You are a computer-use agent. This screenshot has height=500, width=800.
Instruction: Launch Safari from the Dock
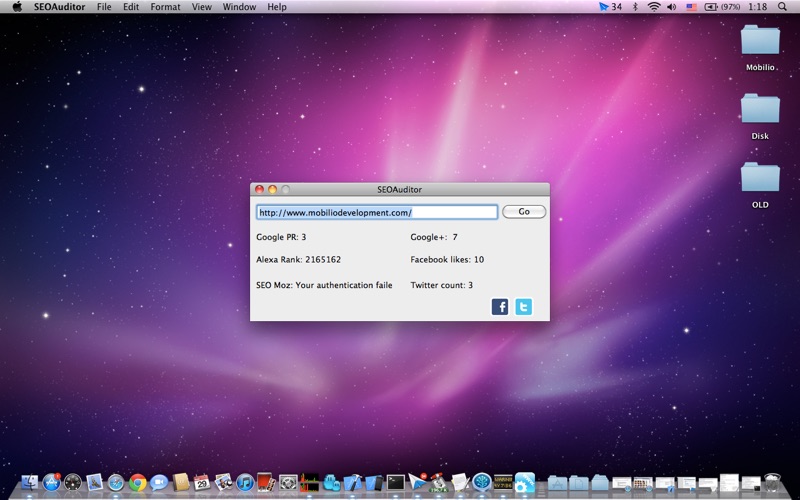coord(116,483)
